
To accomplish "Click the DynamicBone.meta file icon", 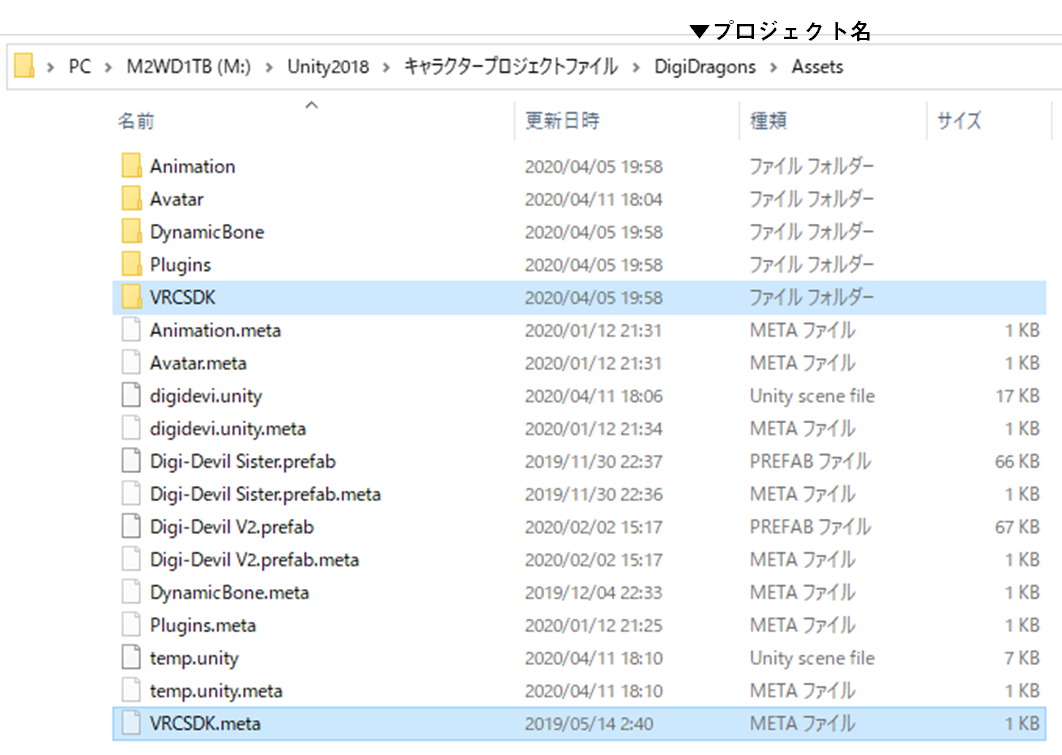I will click(131, 592).
